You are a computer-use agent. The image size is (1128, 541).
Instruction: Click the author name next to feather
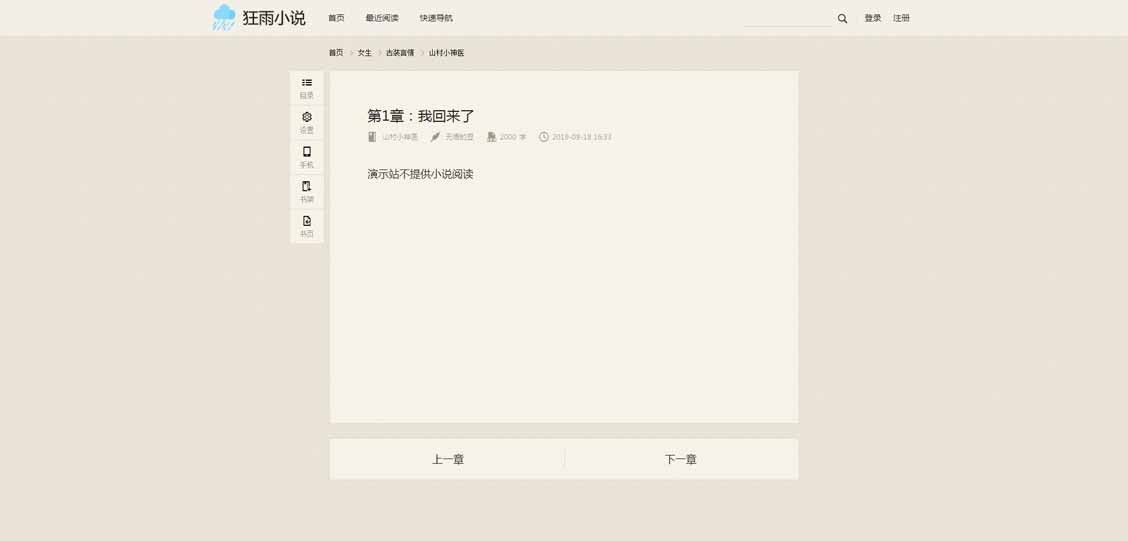[459, 137]
